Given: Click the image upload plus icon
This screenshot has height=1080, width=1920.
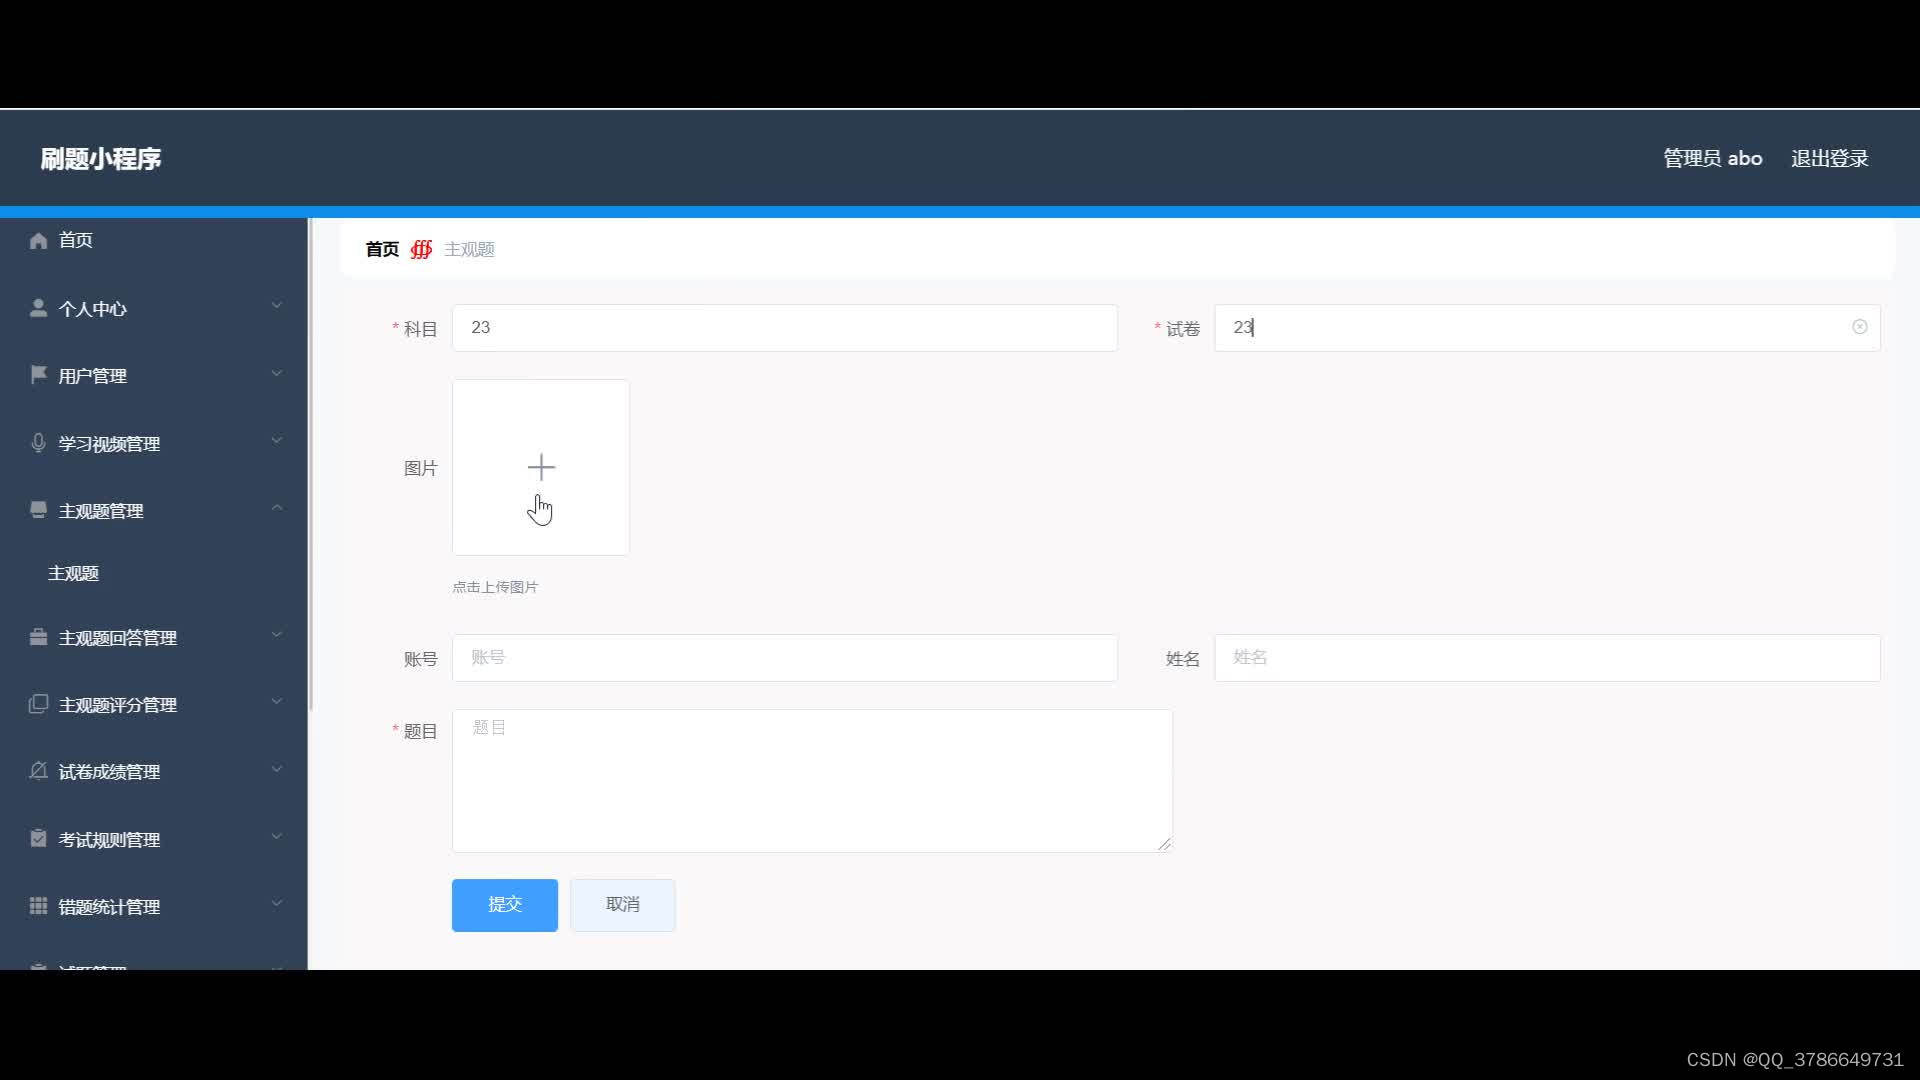Looking at the screenshot, I should click(x=539, y=467).
